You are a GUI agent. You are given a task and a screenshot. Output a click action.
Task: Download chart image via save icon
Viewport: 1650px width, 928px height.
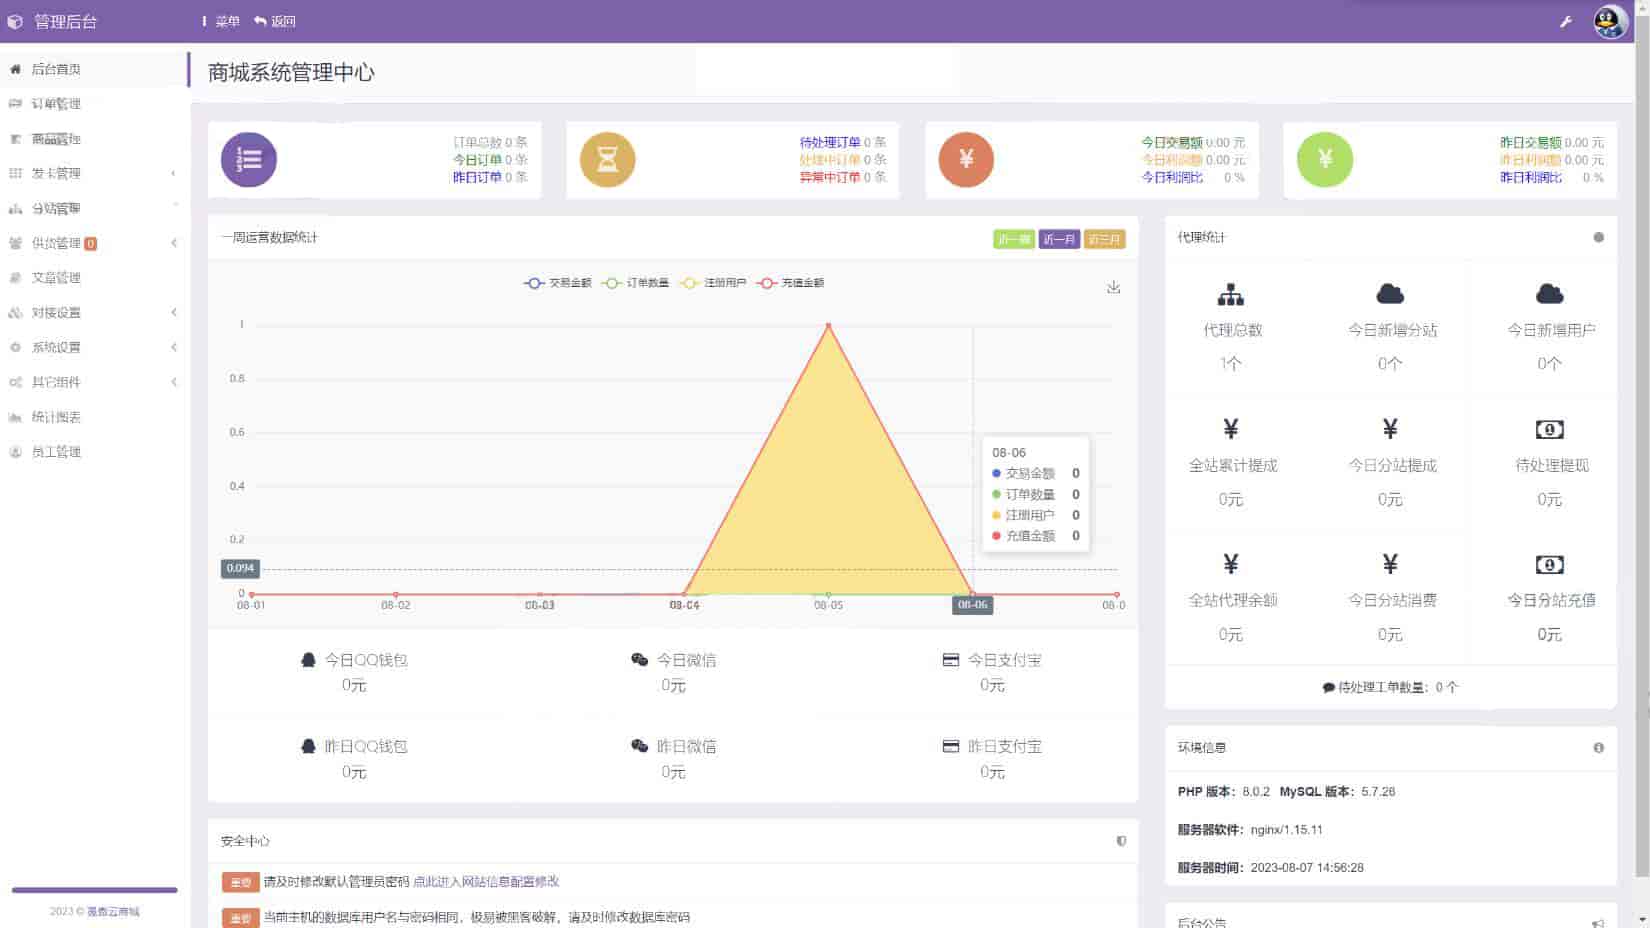tap(1113, 287)
